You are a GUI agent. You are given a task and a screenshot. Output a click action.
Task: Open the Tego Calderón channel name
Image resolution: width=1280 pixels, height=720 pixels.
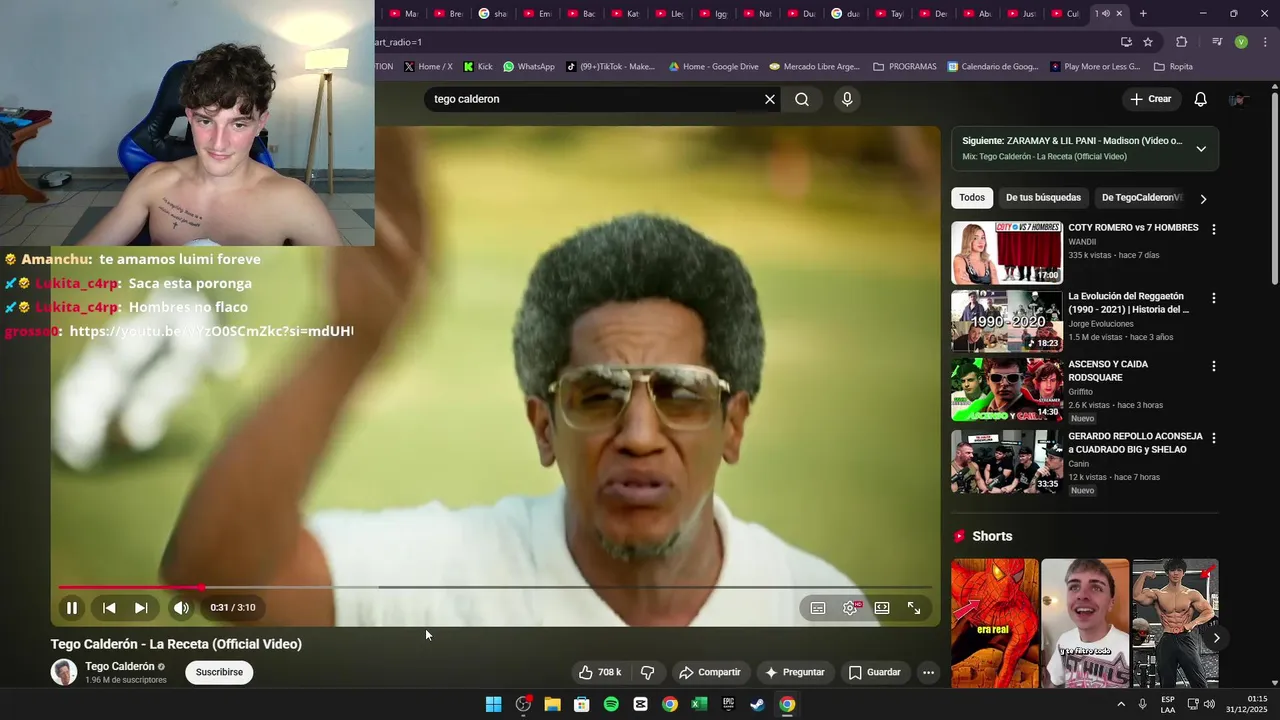120,666
